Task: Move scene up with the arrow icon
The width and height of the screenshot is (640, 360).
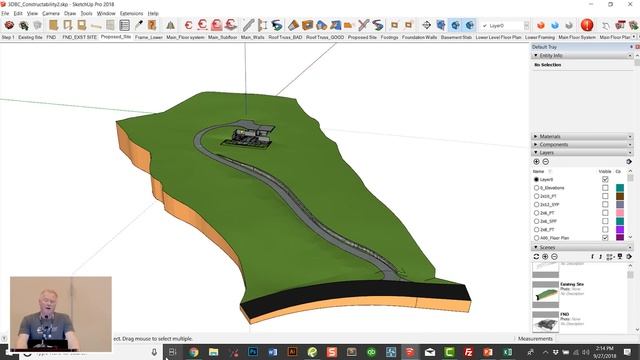Action: [600, 256]
